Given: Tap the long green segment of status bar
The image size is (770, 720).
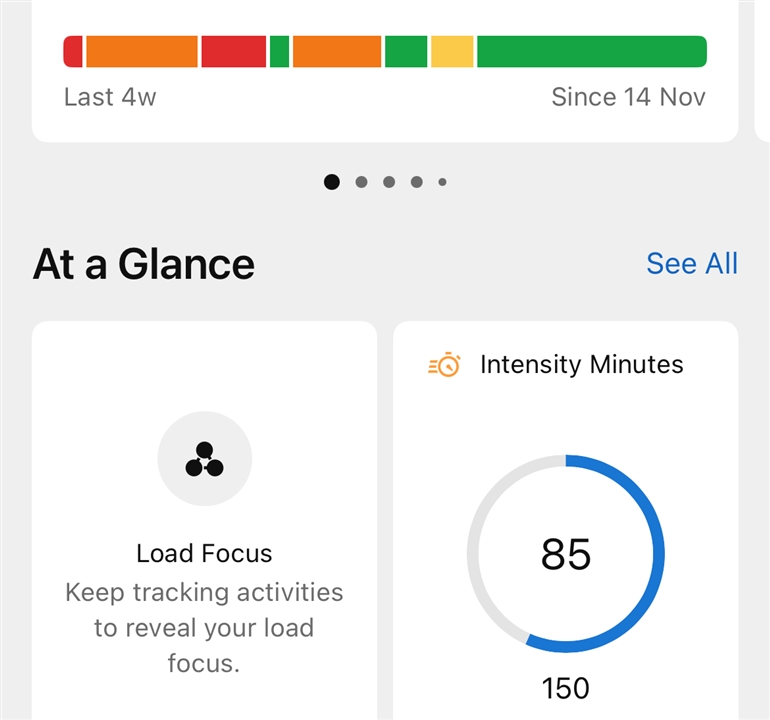Looking at the screenshot, I should tap(592, 51).
